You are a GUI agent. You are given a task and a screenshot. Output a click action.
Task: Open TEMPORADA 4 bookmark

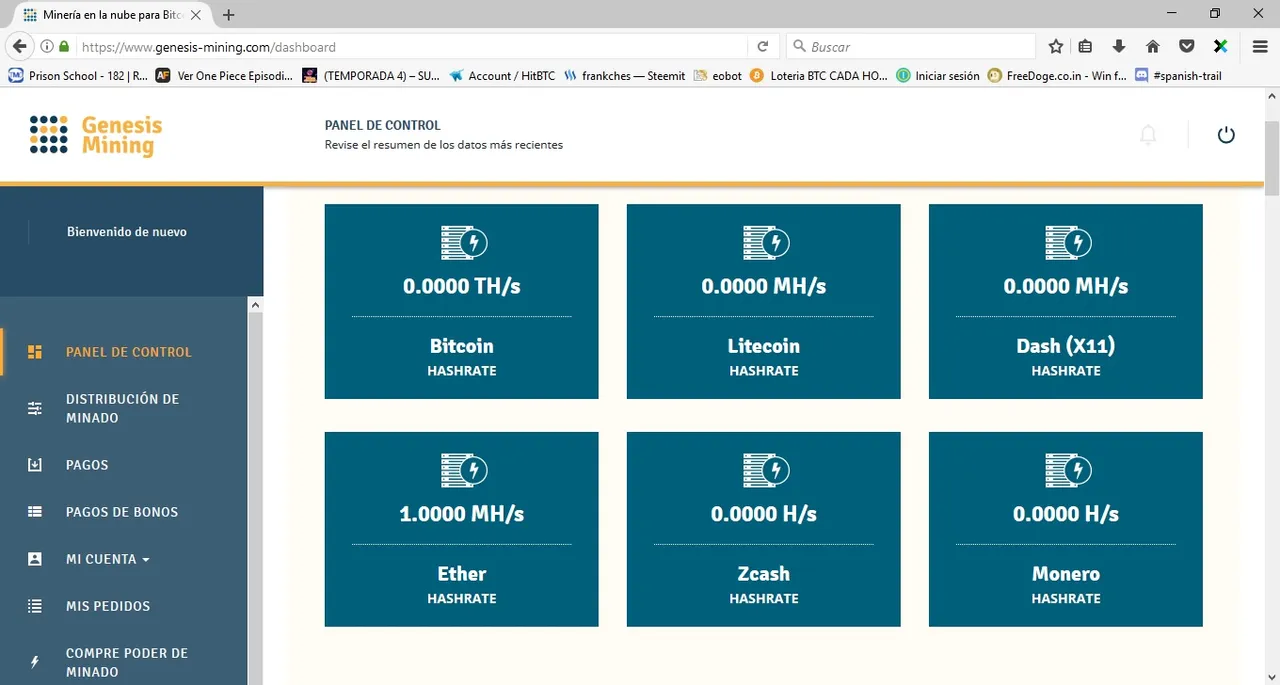point(372,75)
